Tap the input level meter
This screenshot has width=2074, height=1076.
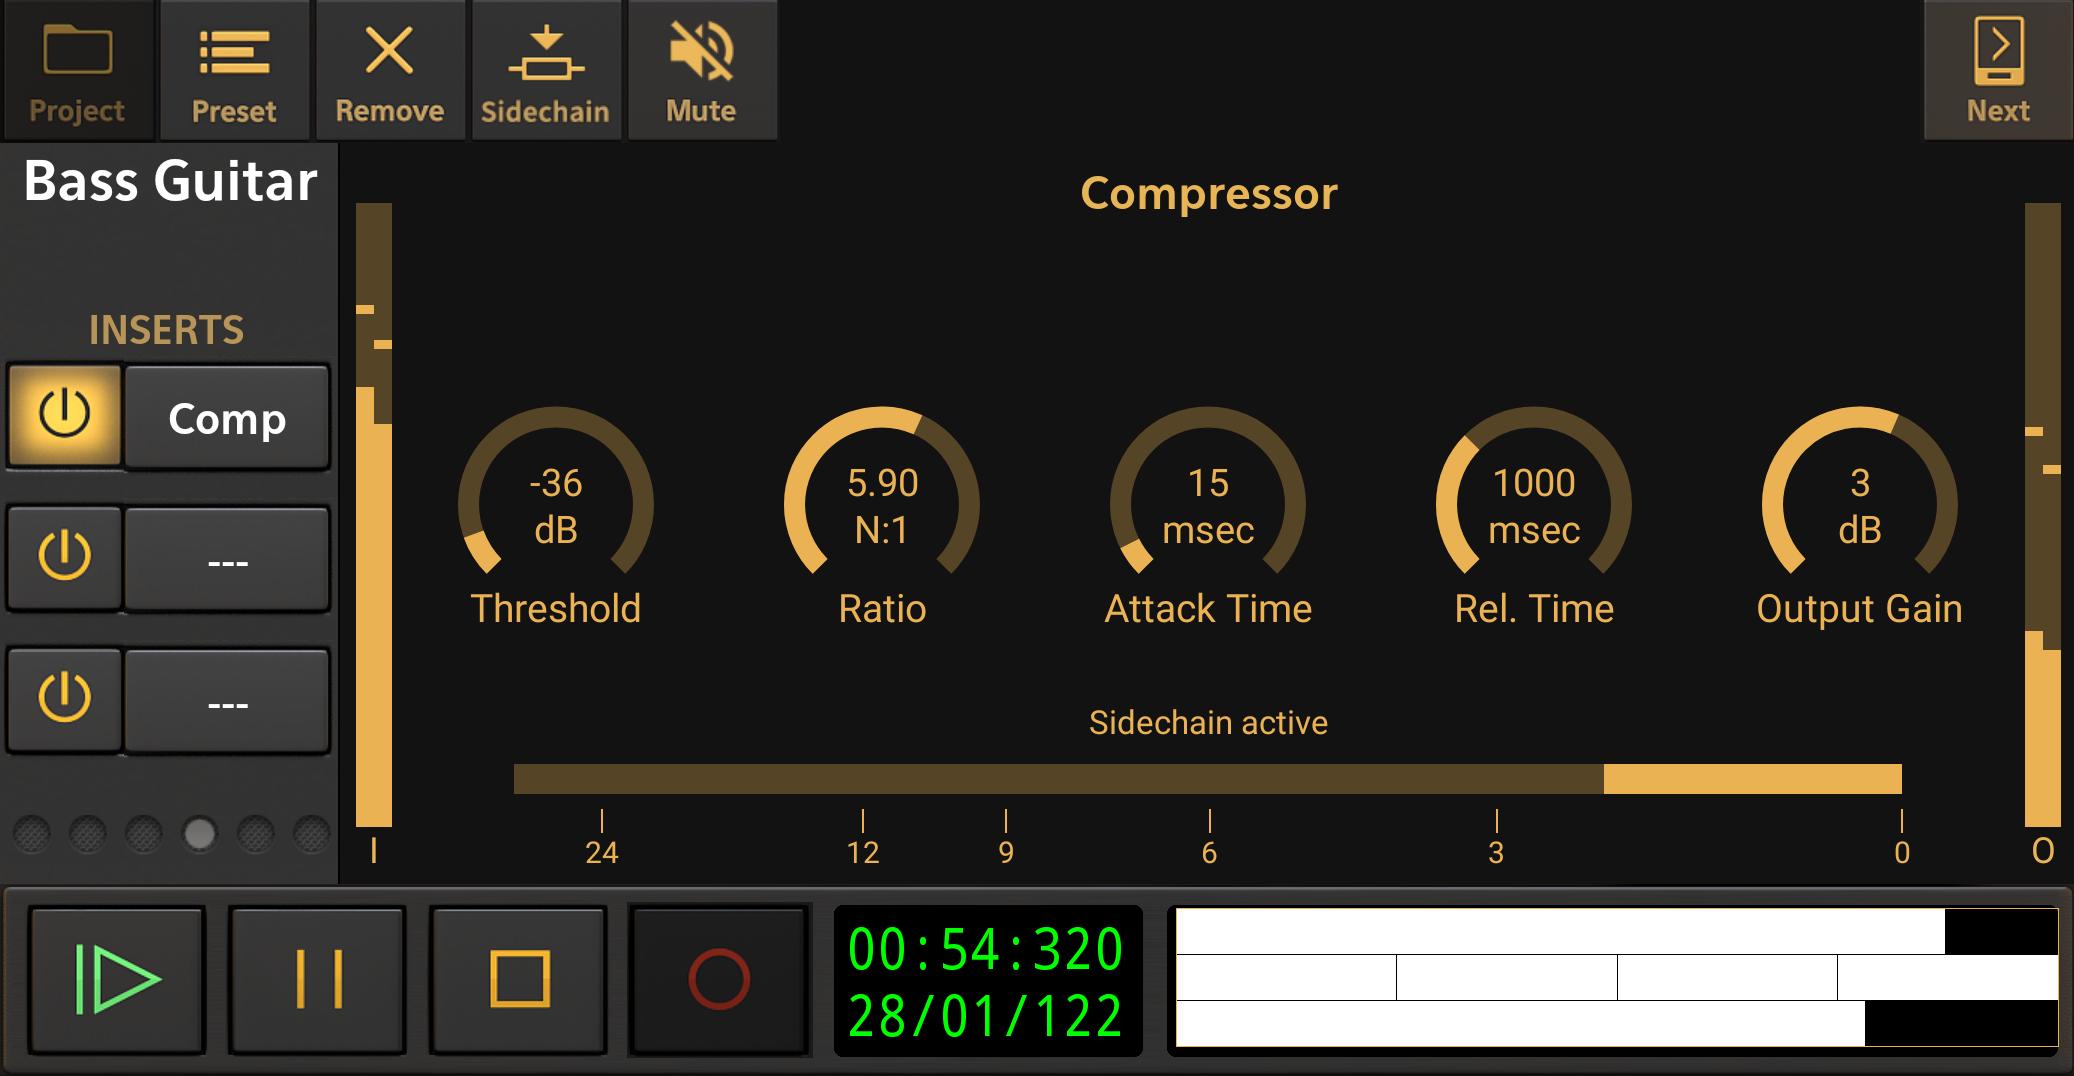pyautogui.click(x=374, y=515)
